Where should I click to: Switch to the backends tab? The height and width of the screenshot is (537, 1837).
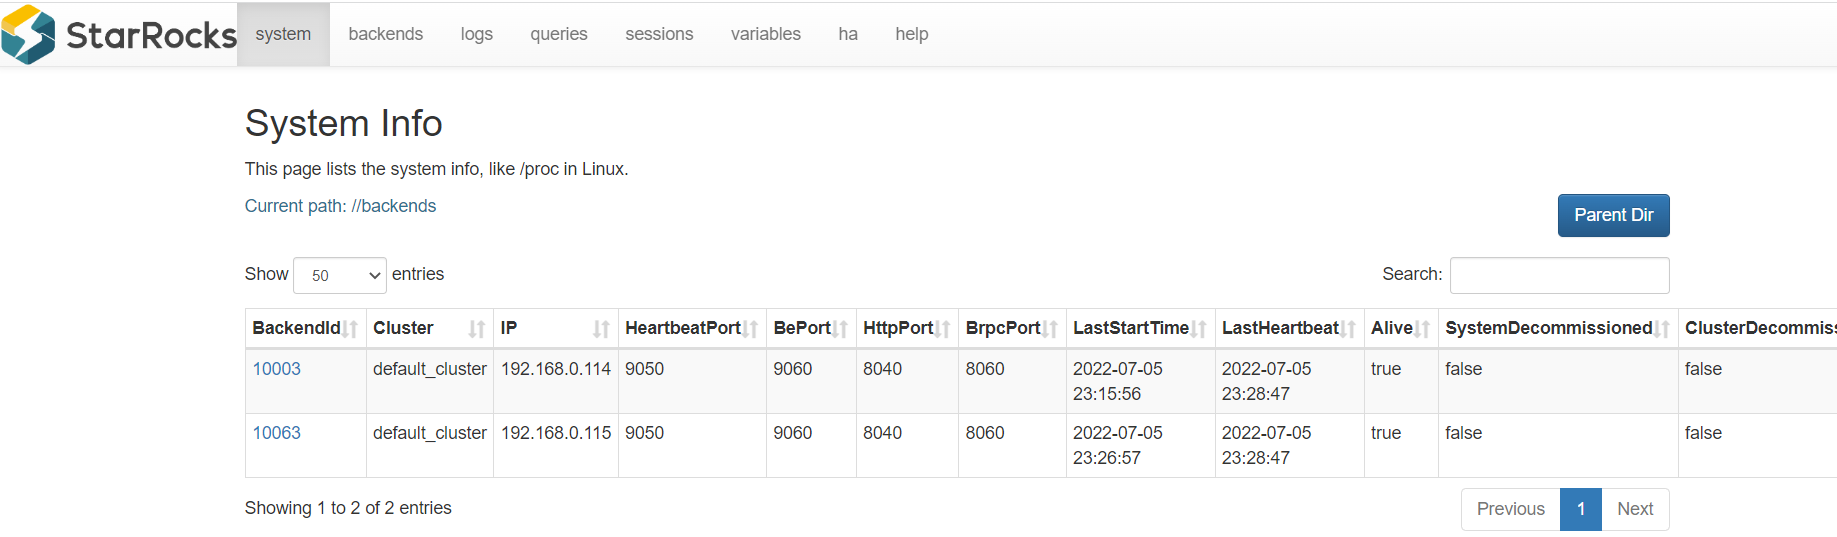click(x=386, y=34)
